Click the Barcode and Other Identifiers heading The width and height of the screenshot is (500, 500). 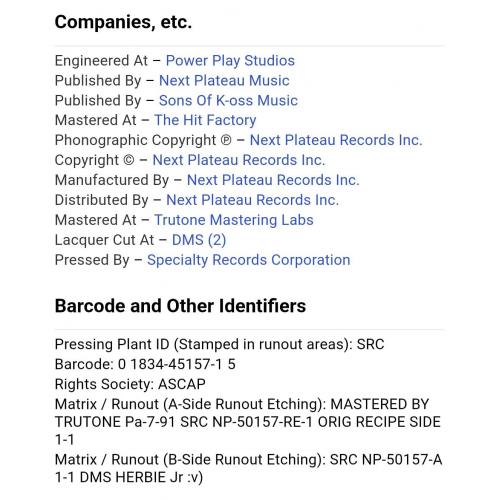[x=180, y=306]
